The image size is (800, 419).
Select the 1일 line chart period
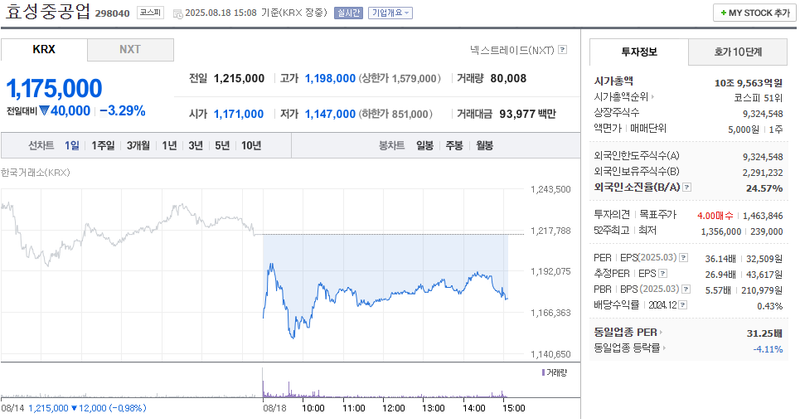click(72, 145)
